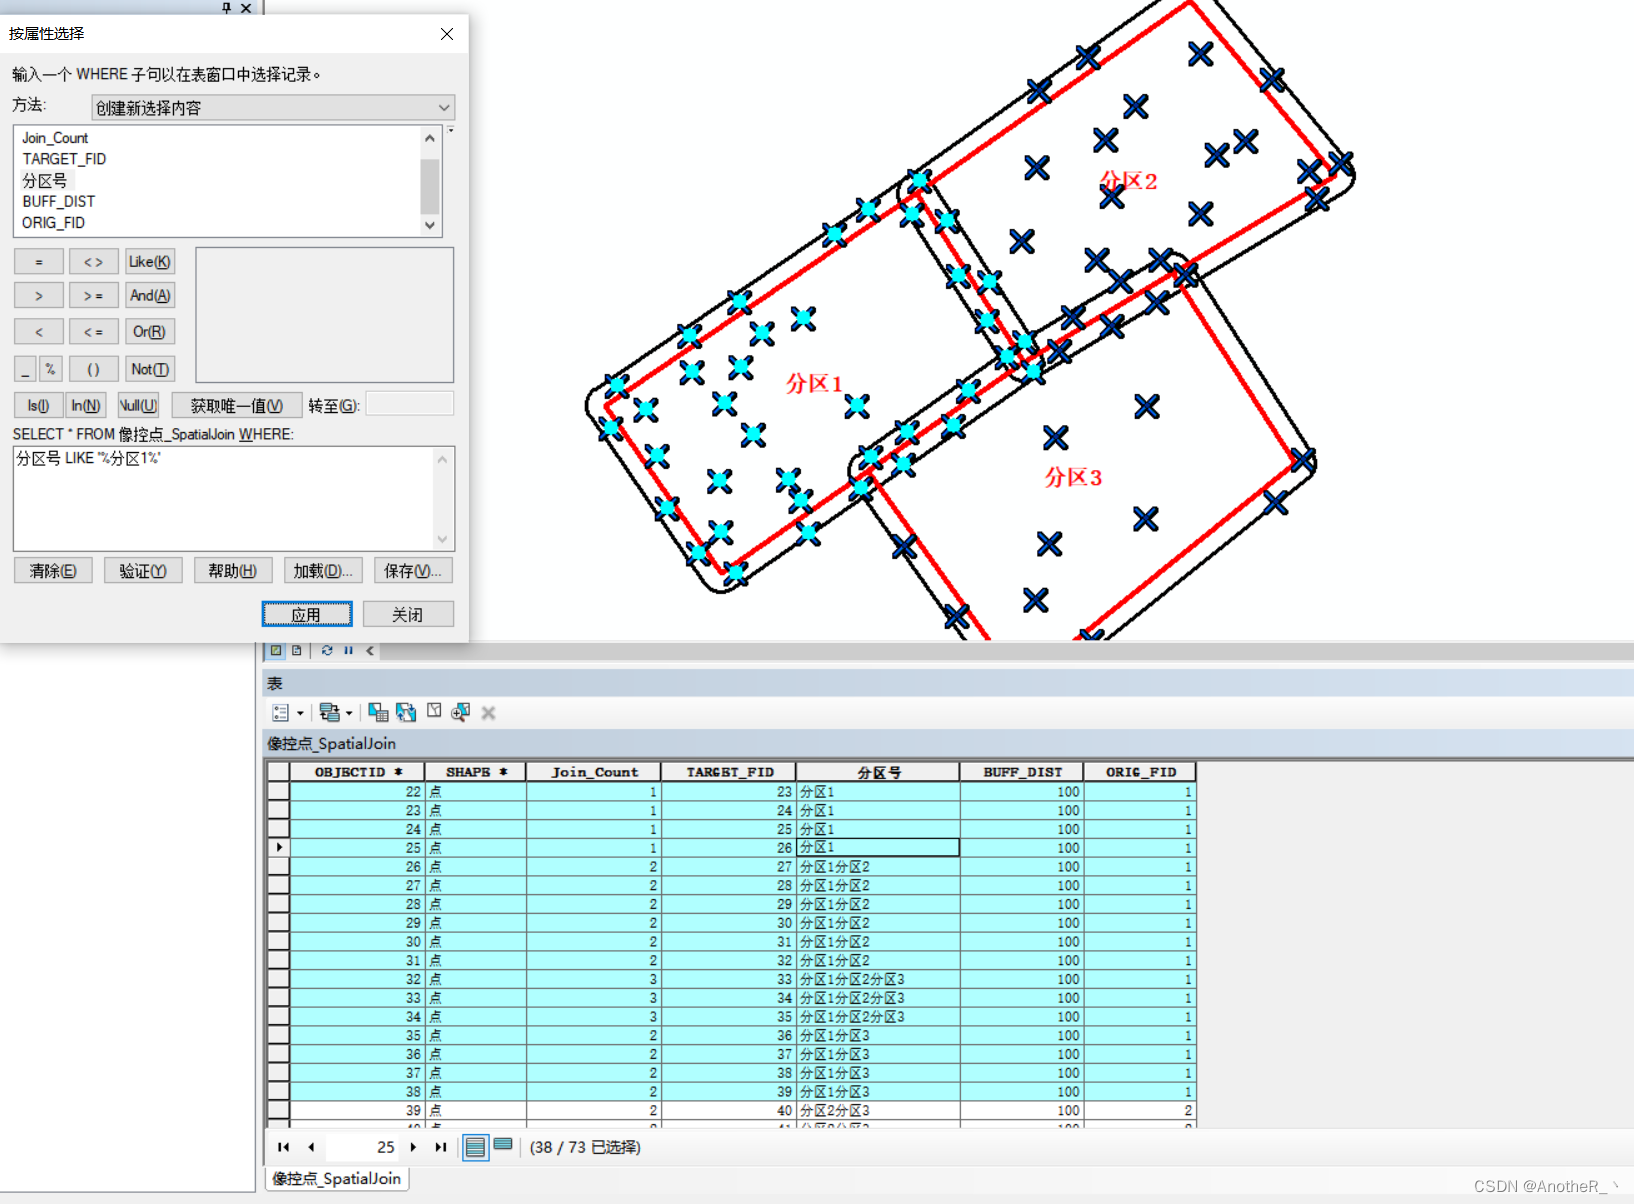Switch to the 像控点_SpatialJoin tab
Screen dimensions: 1634x1204
coord(336,1178)
